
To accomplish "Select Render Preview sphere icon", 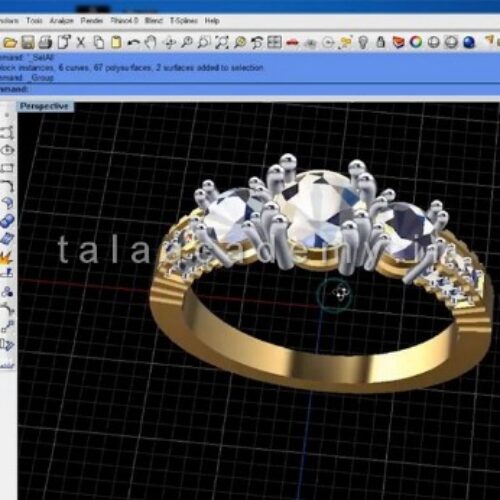I will click(451, 42).
